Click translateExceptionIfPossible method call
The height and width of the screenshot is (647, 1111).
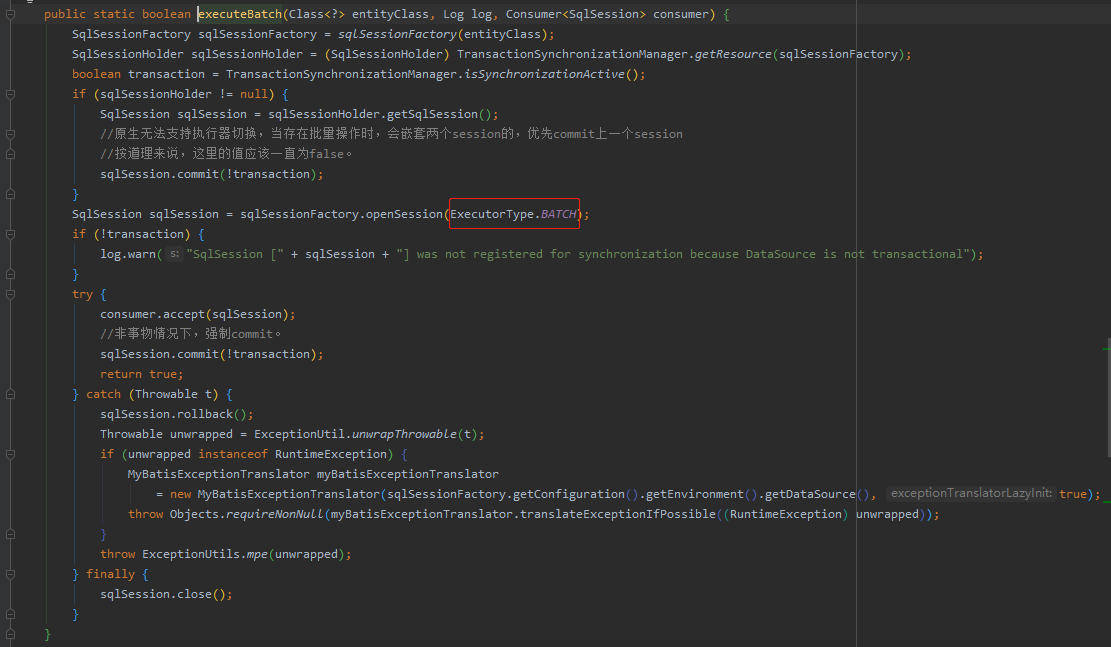pyautogui.click(x=618, y=514)
